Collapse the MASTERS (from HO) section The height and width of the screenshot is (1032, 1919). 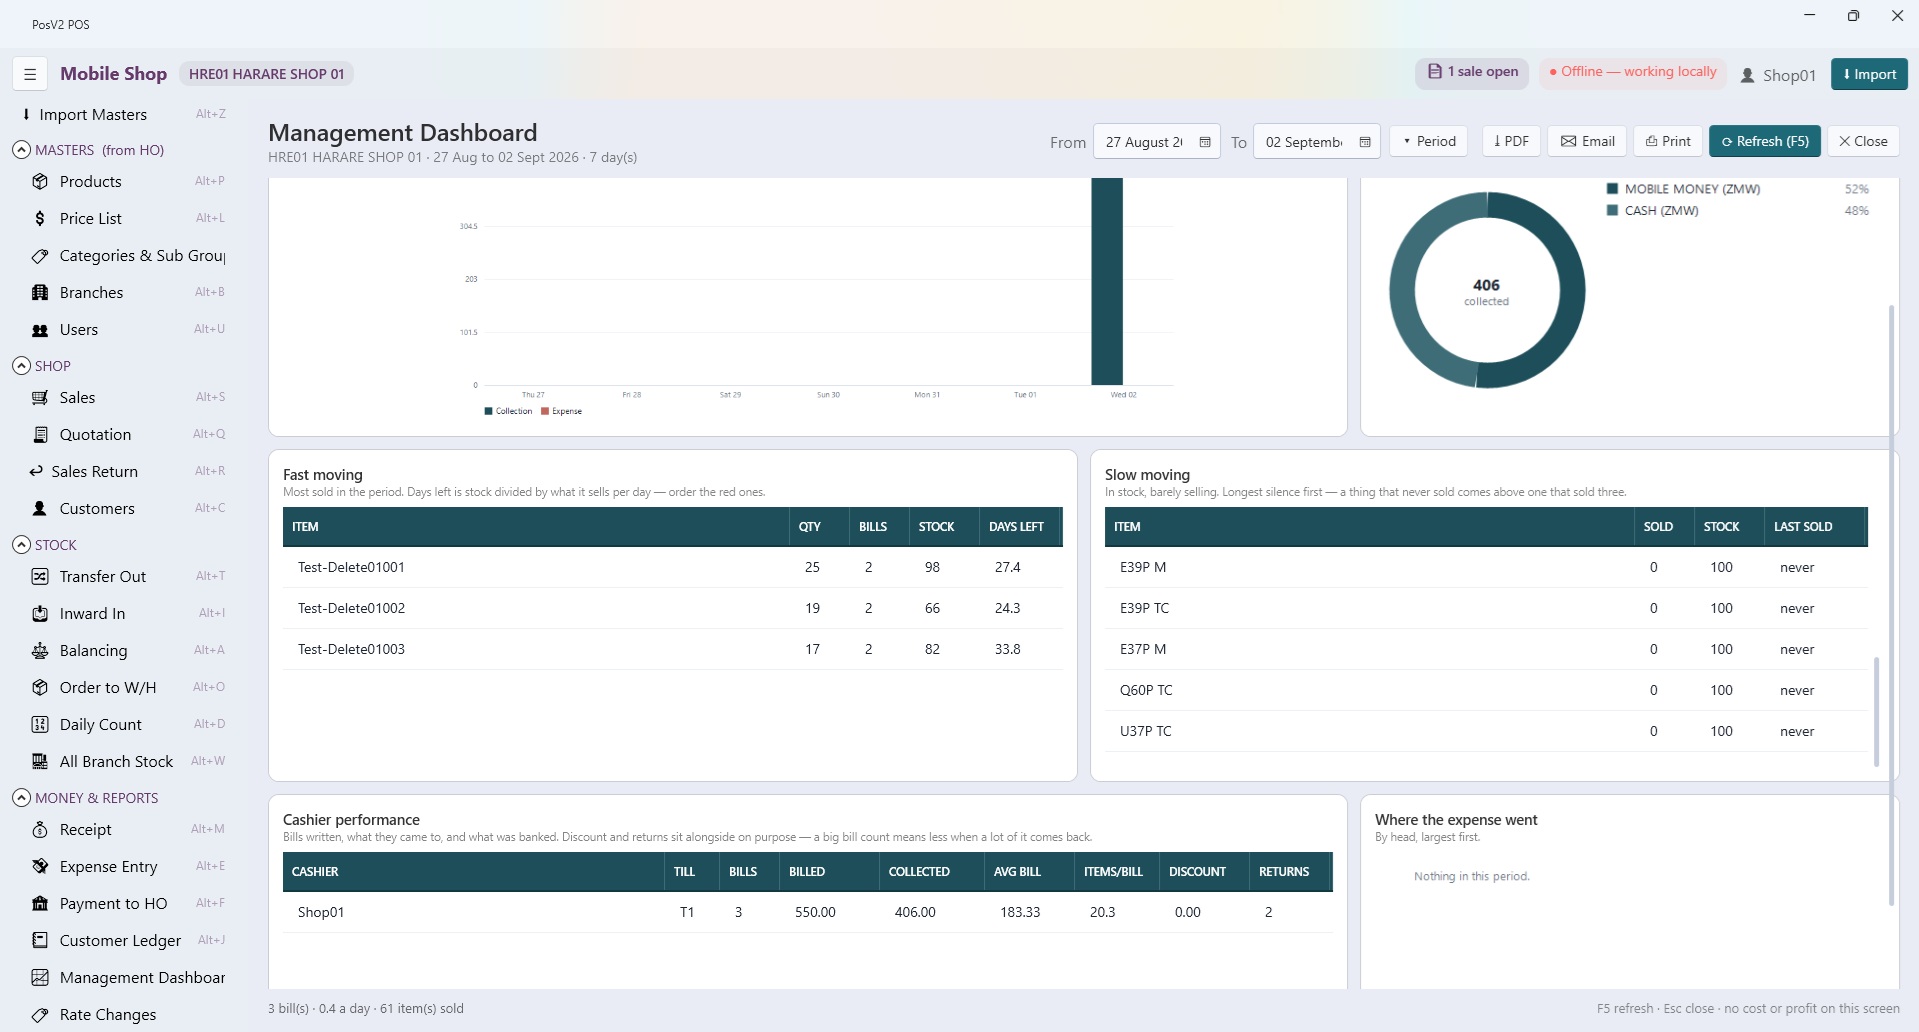click(x=21, y=150)
